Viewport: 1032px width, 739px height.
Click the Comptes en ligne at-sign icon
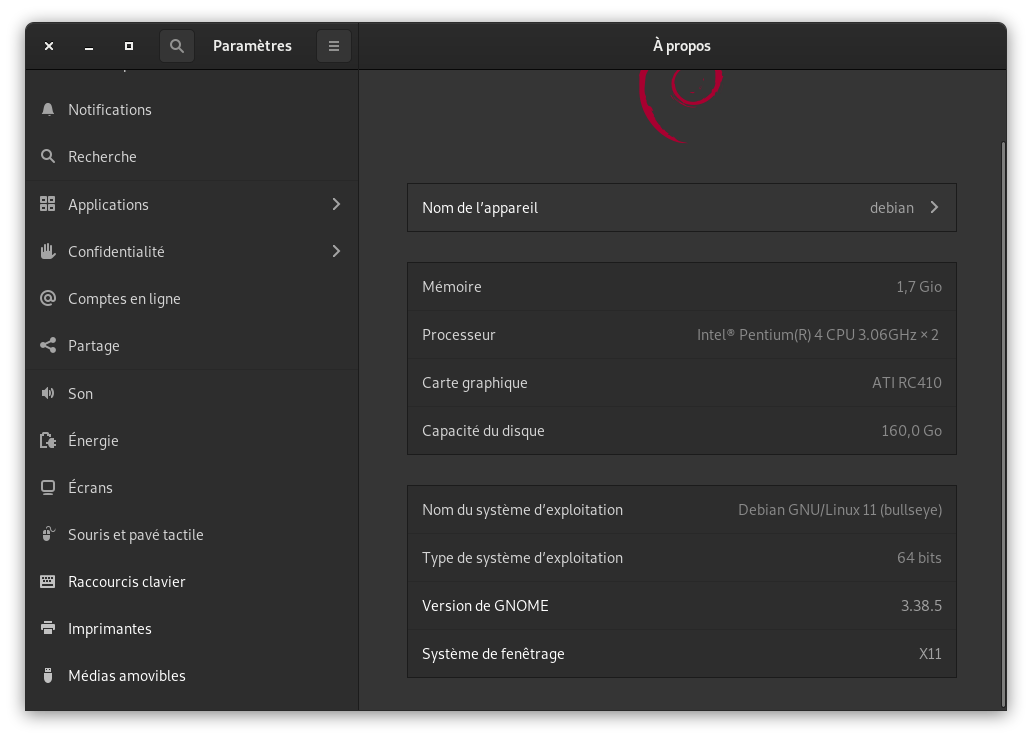pos(47,298)
